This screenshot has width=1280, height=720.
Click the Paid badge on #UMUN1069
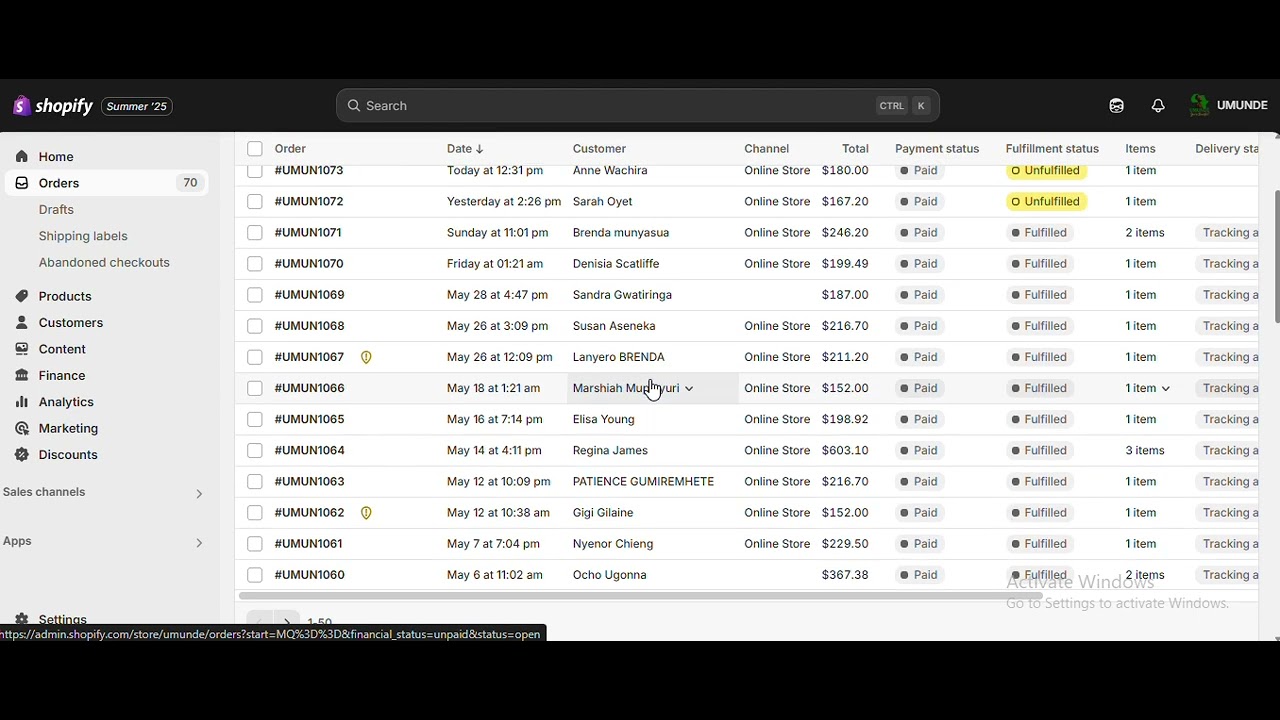919,295
